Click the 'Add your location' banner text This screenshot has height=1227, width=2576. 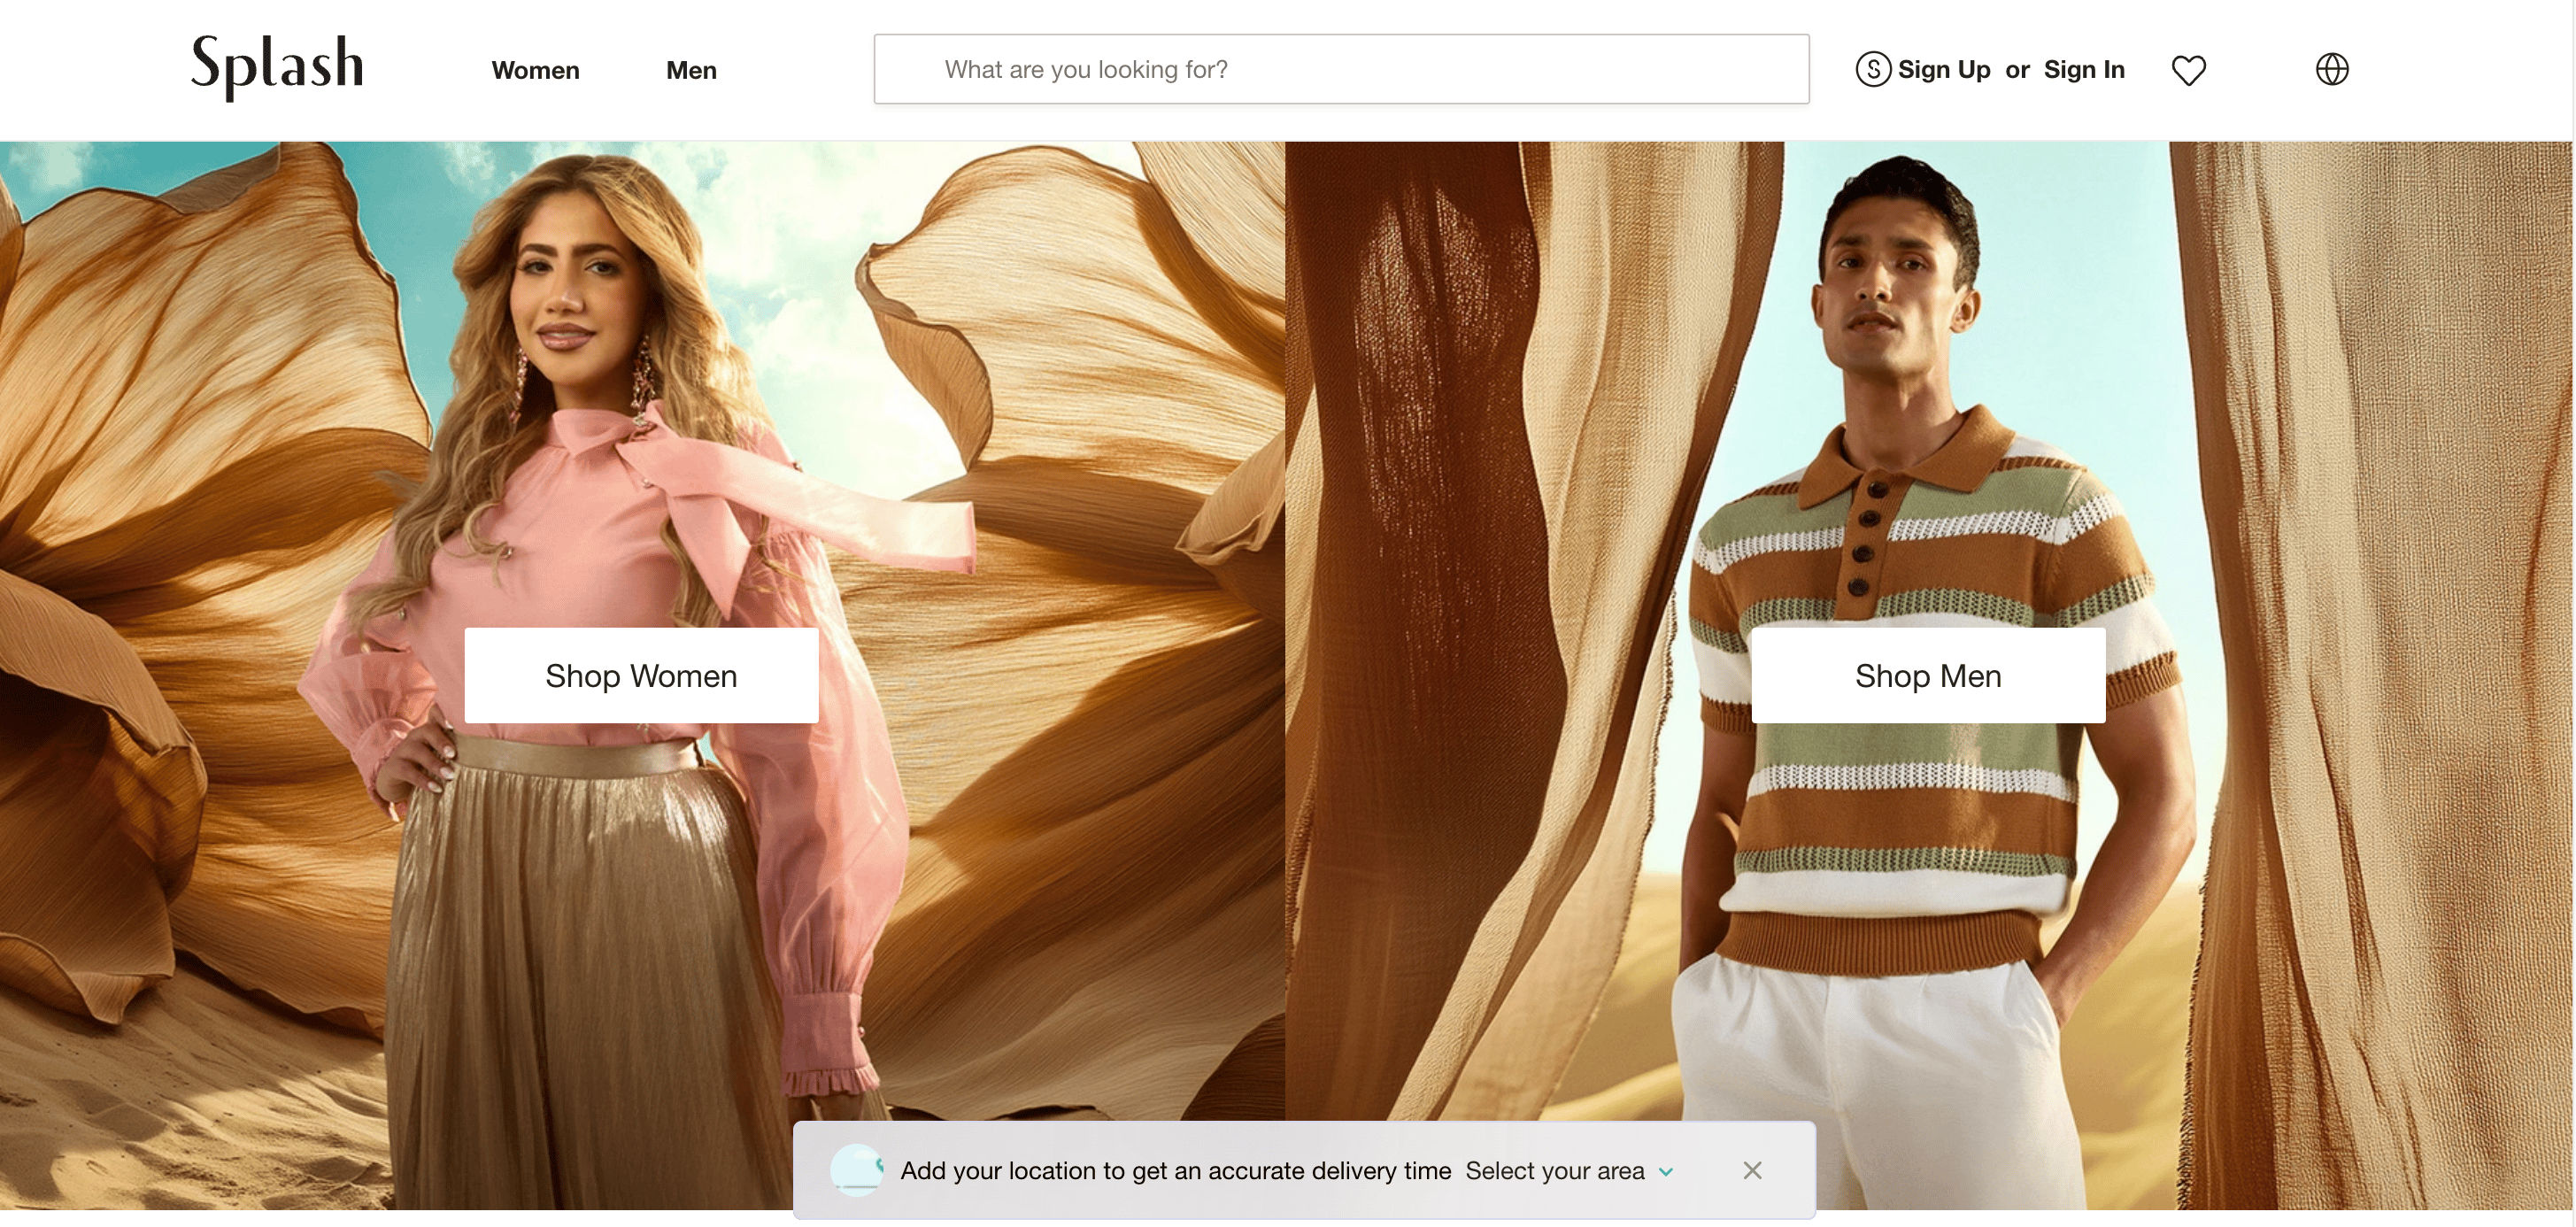1175,1171
